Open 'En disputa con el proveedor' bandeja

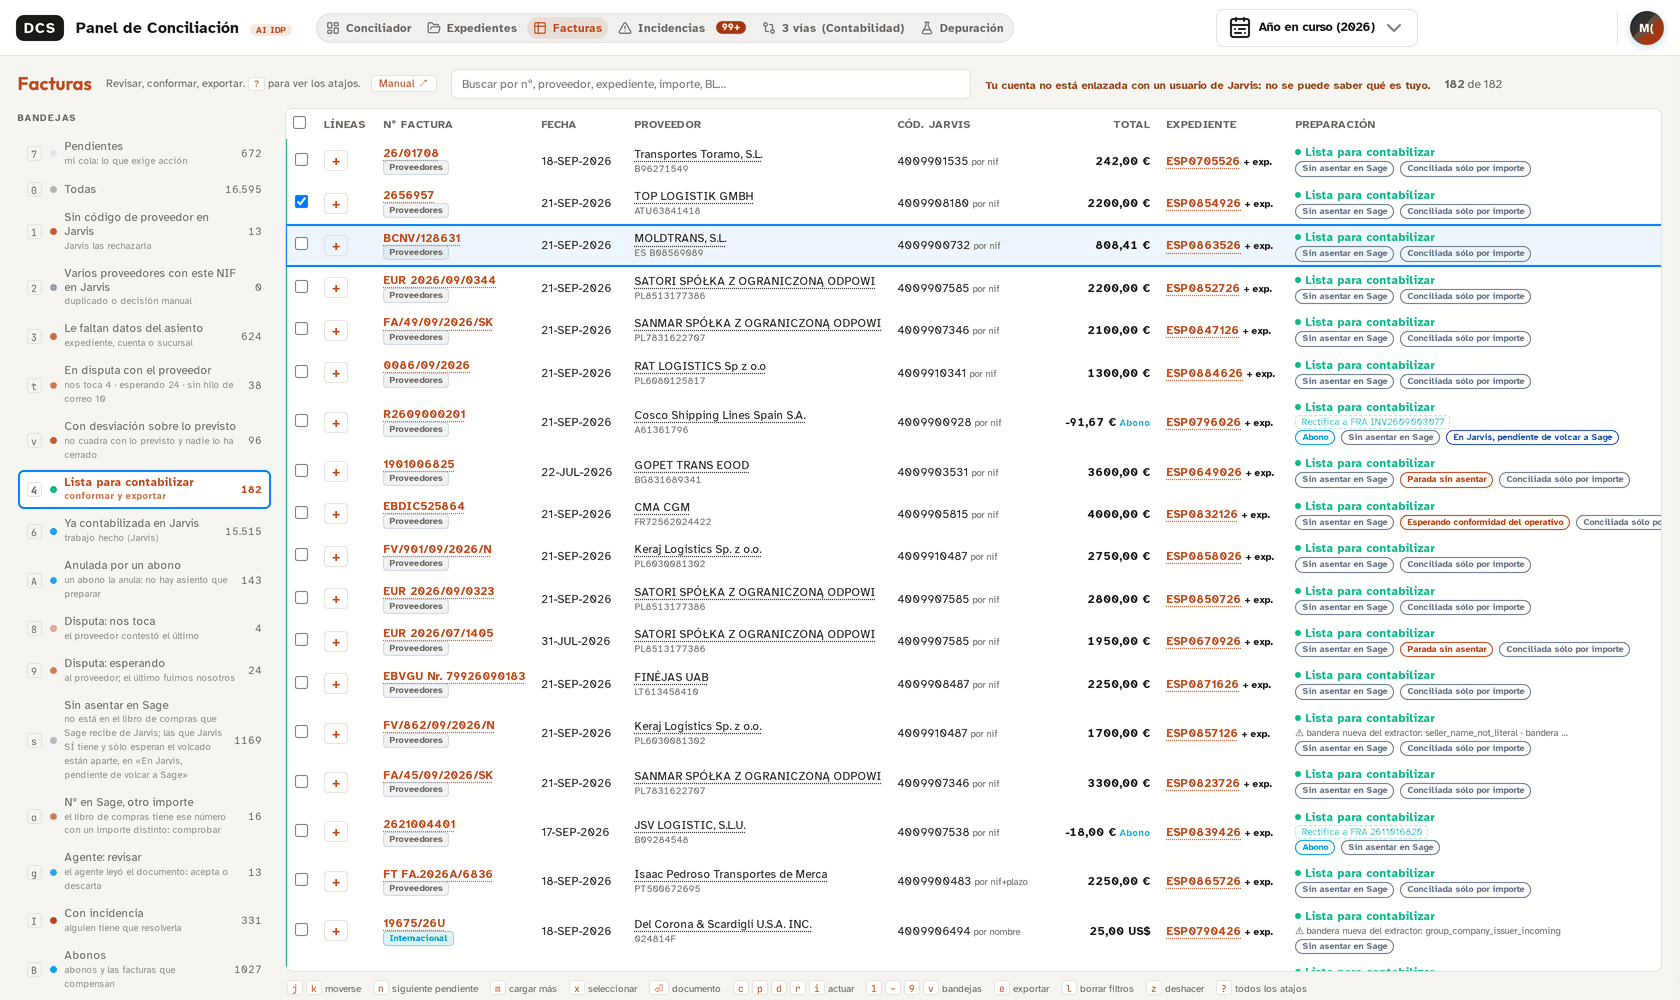[x=144, y=384]
